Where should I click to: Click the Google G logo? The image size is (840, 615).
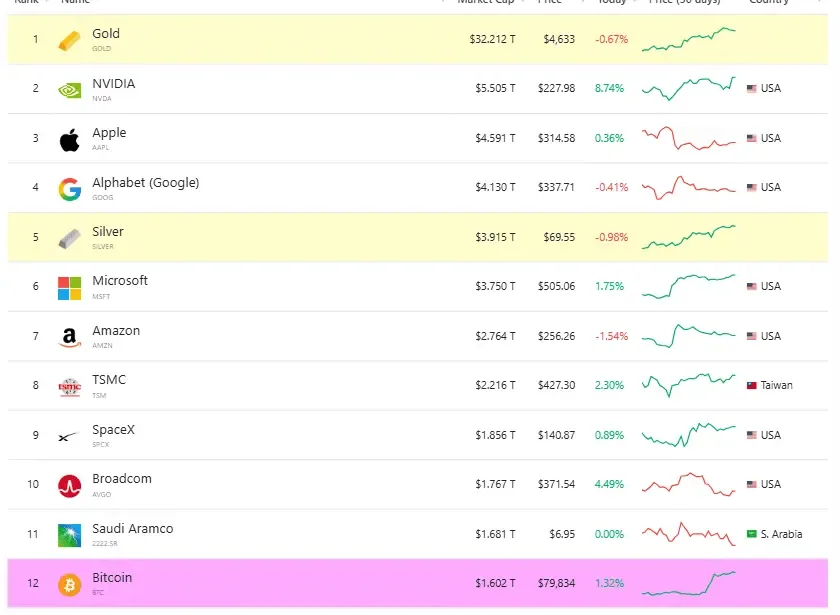coord(70,189)
